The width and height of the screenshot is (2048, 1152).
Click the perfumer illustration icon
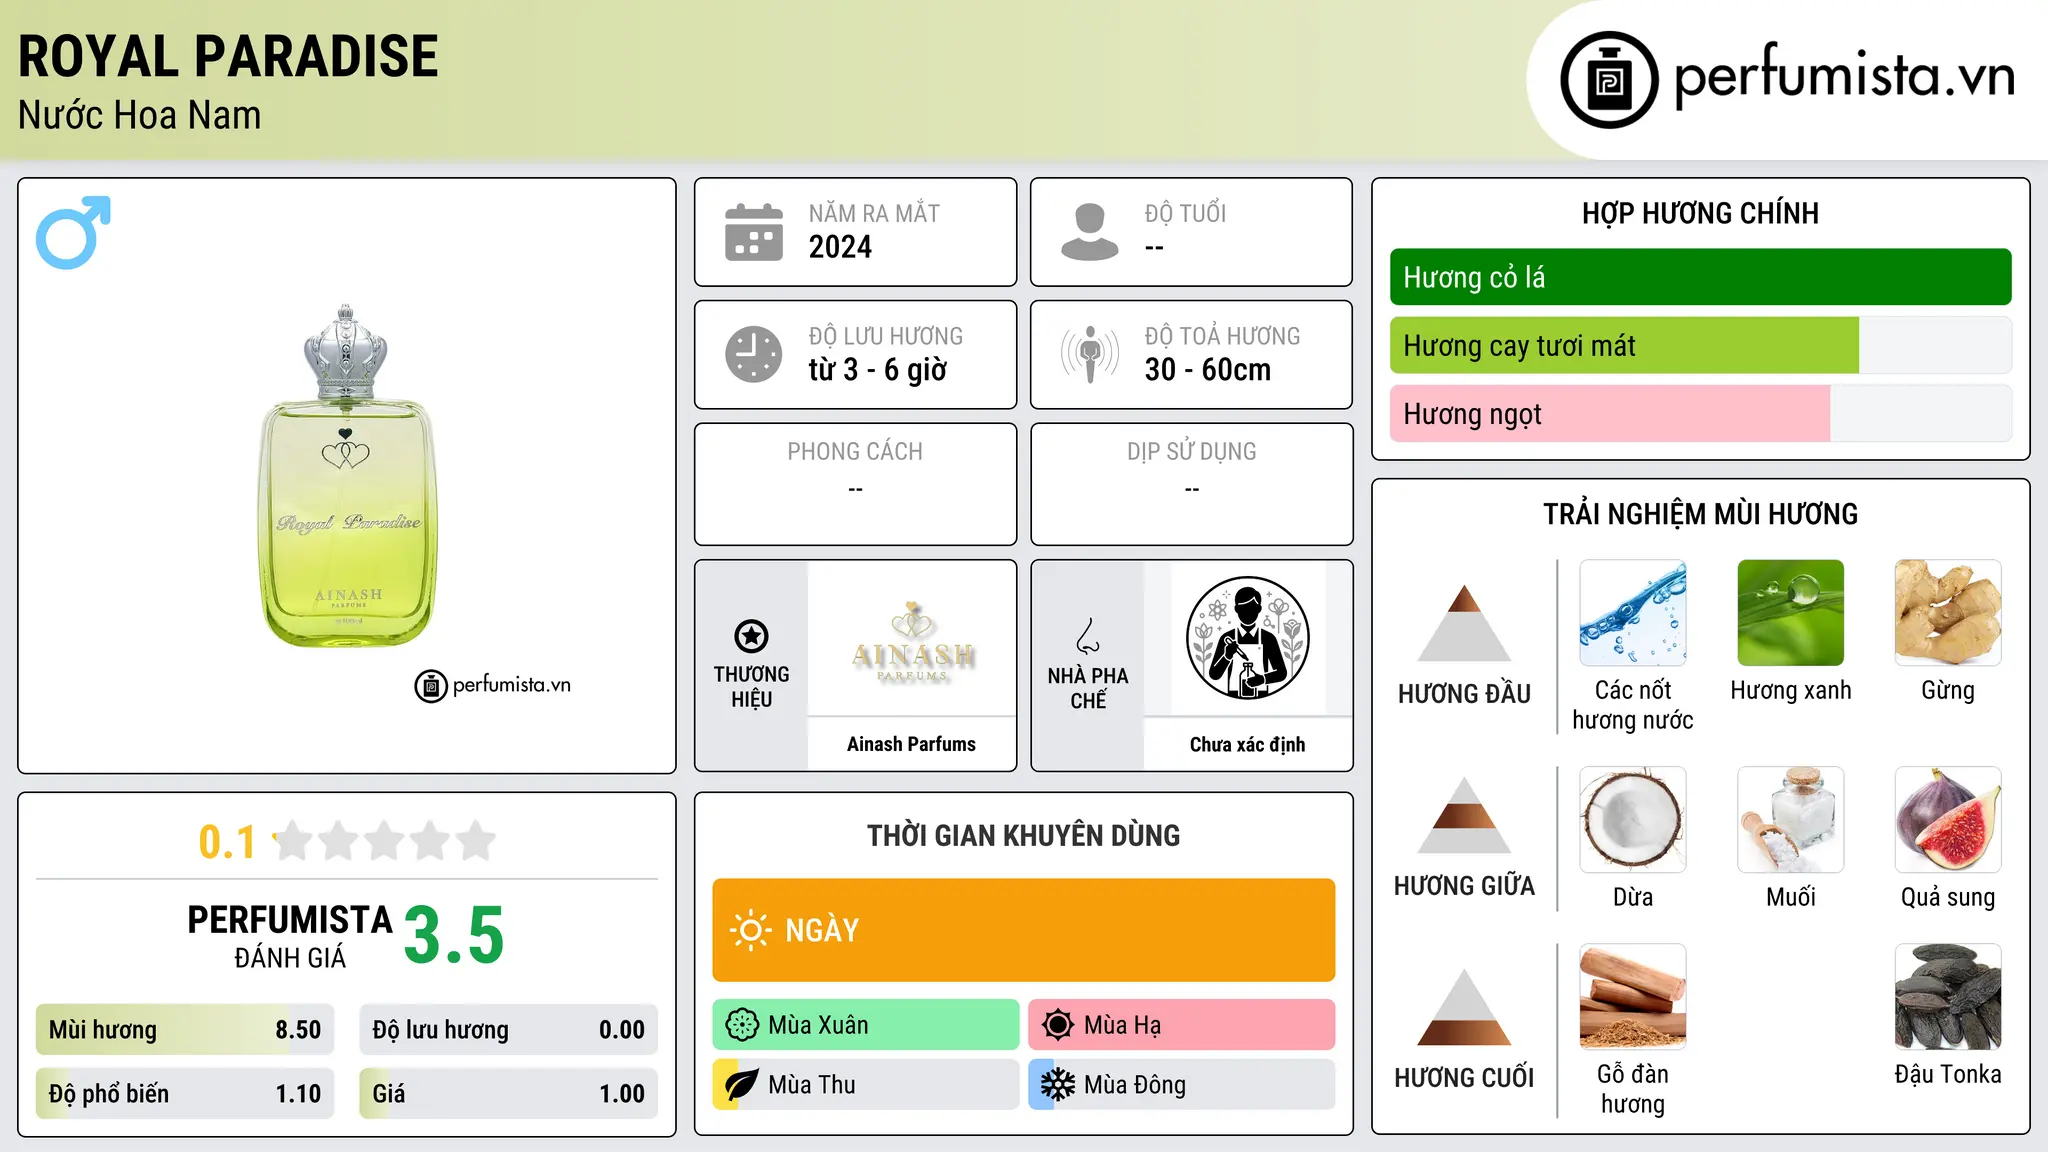pos(1247,638)
